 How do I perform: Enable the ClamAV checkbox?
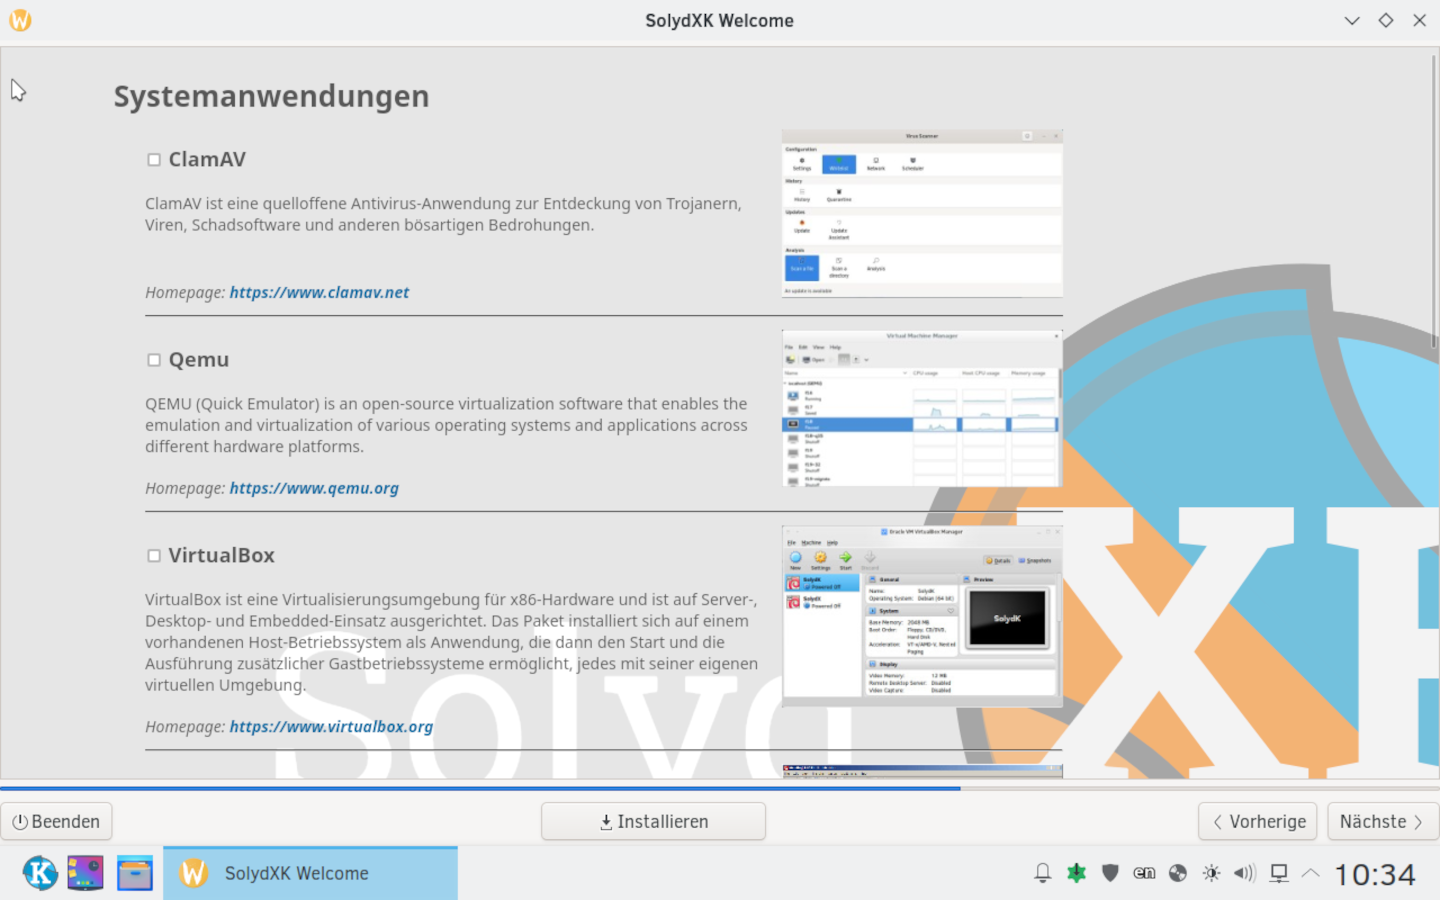click(154, 160)
